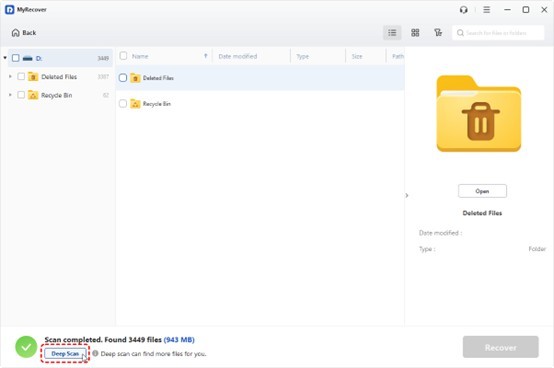Check the D: drive checkbox
554x368 pixels.
pyautogui.click(x=16, y=58)
